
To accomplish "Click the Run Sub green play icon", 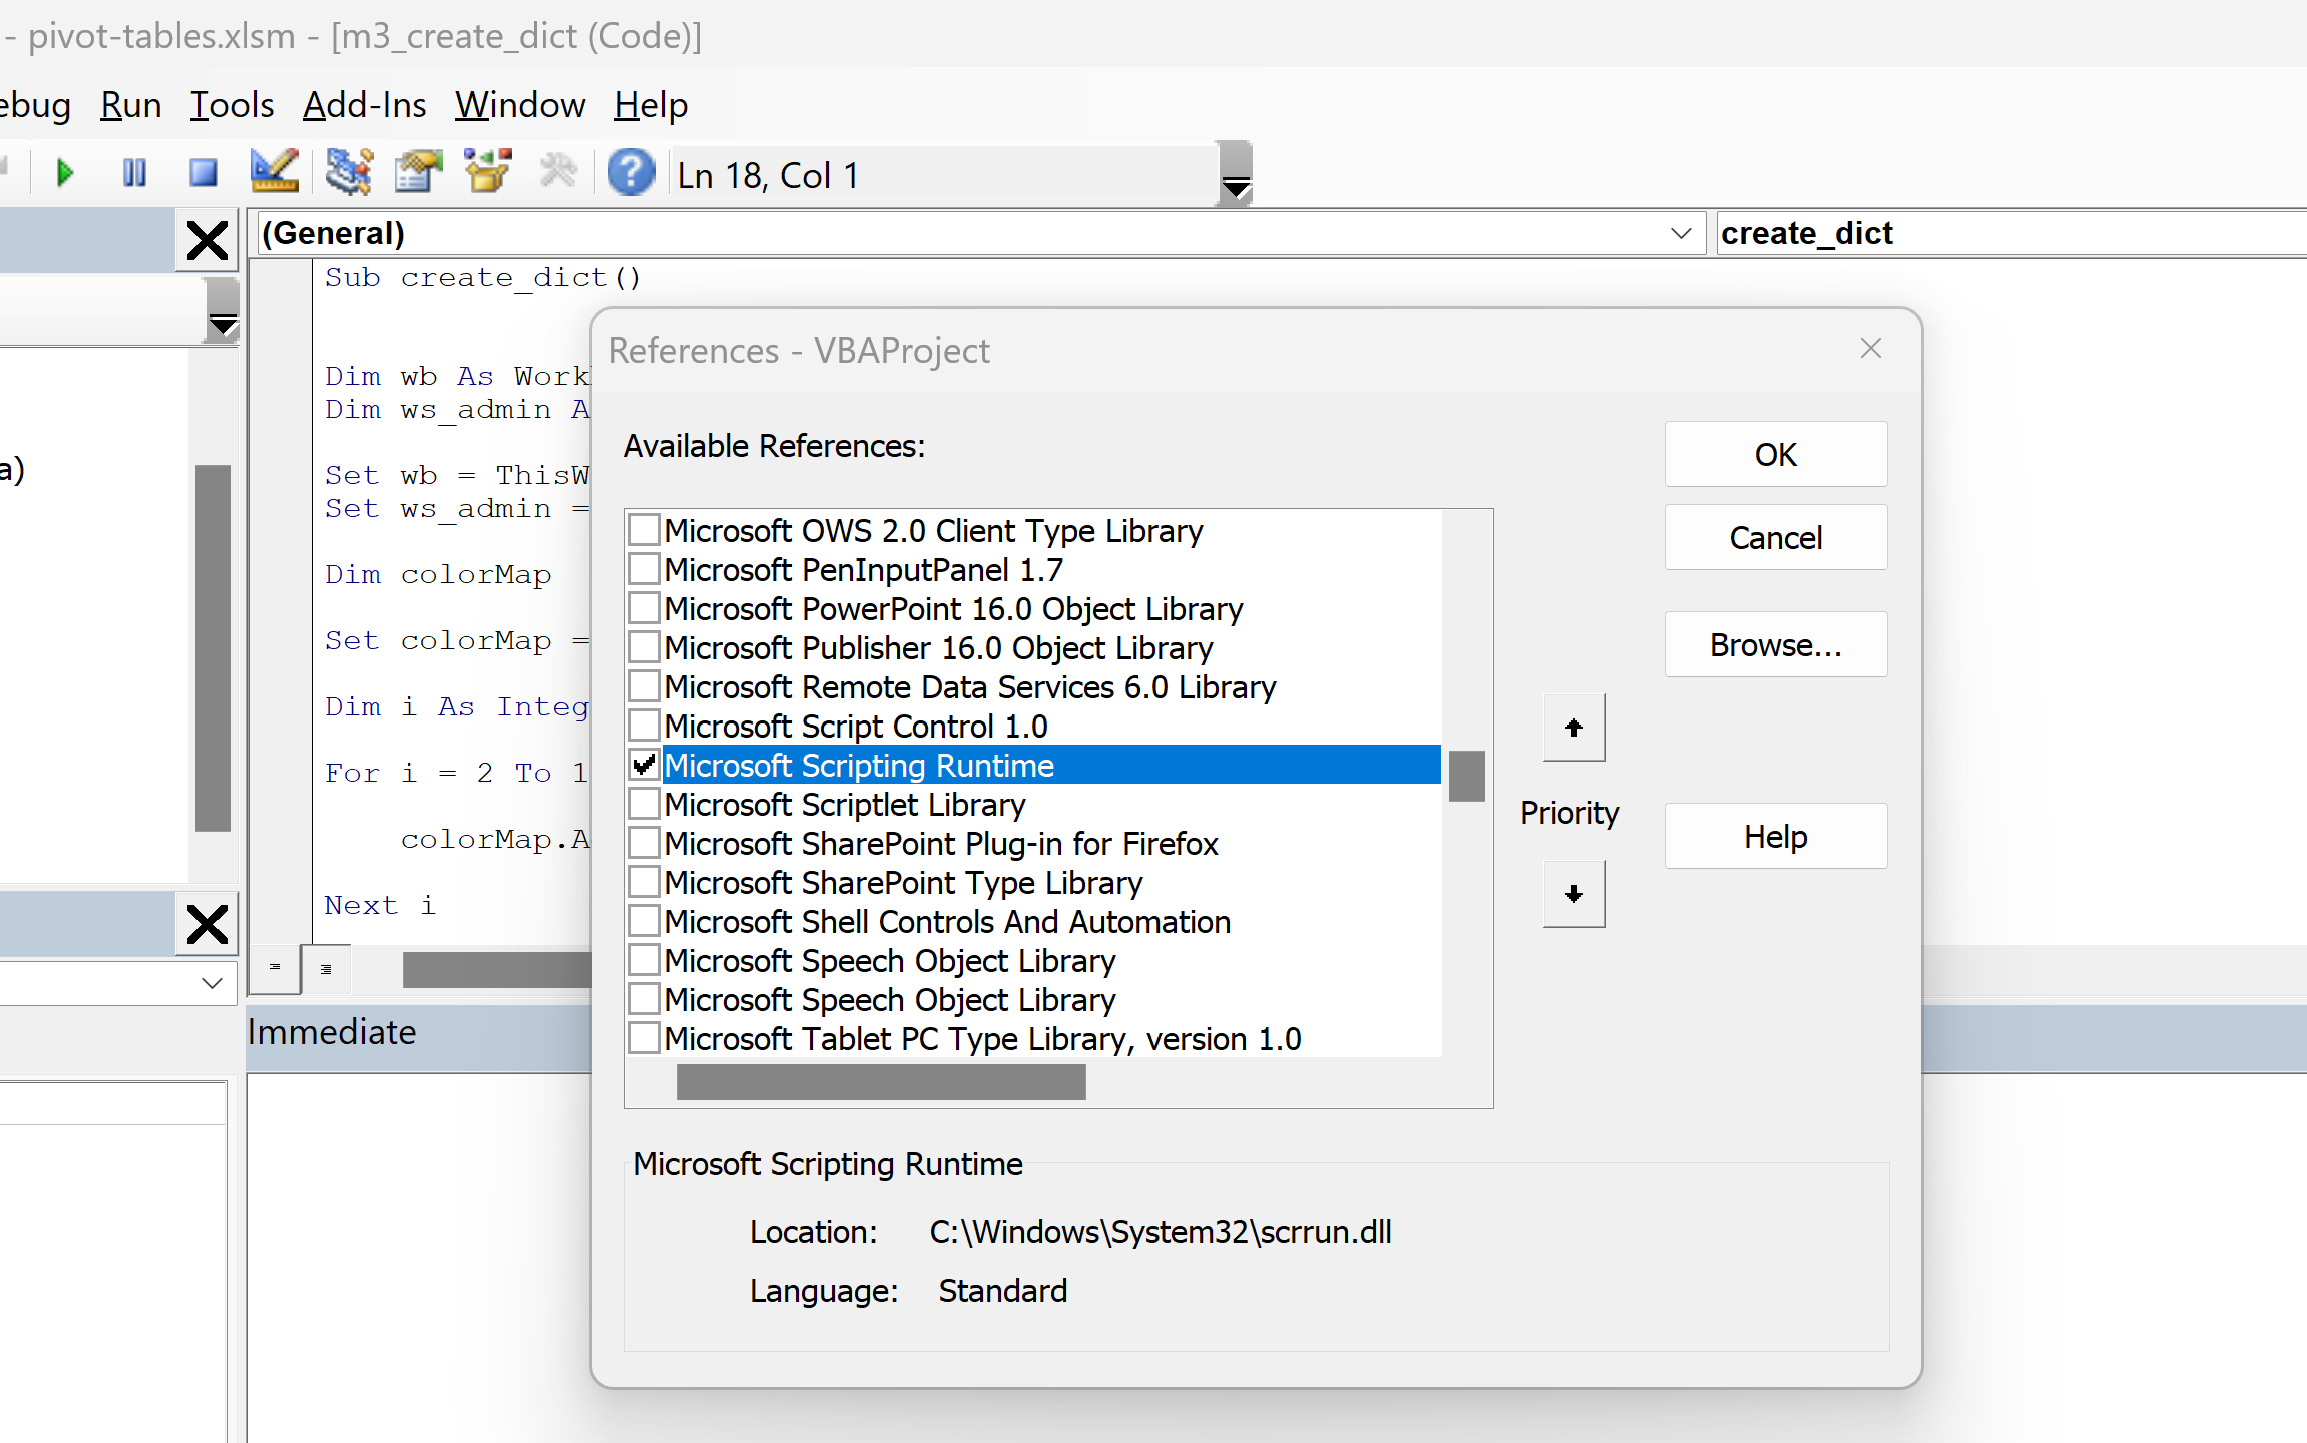I will click(x=65, y=174).
